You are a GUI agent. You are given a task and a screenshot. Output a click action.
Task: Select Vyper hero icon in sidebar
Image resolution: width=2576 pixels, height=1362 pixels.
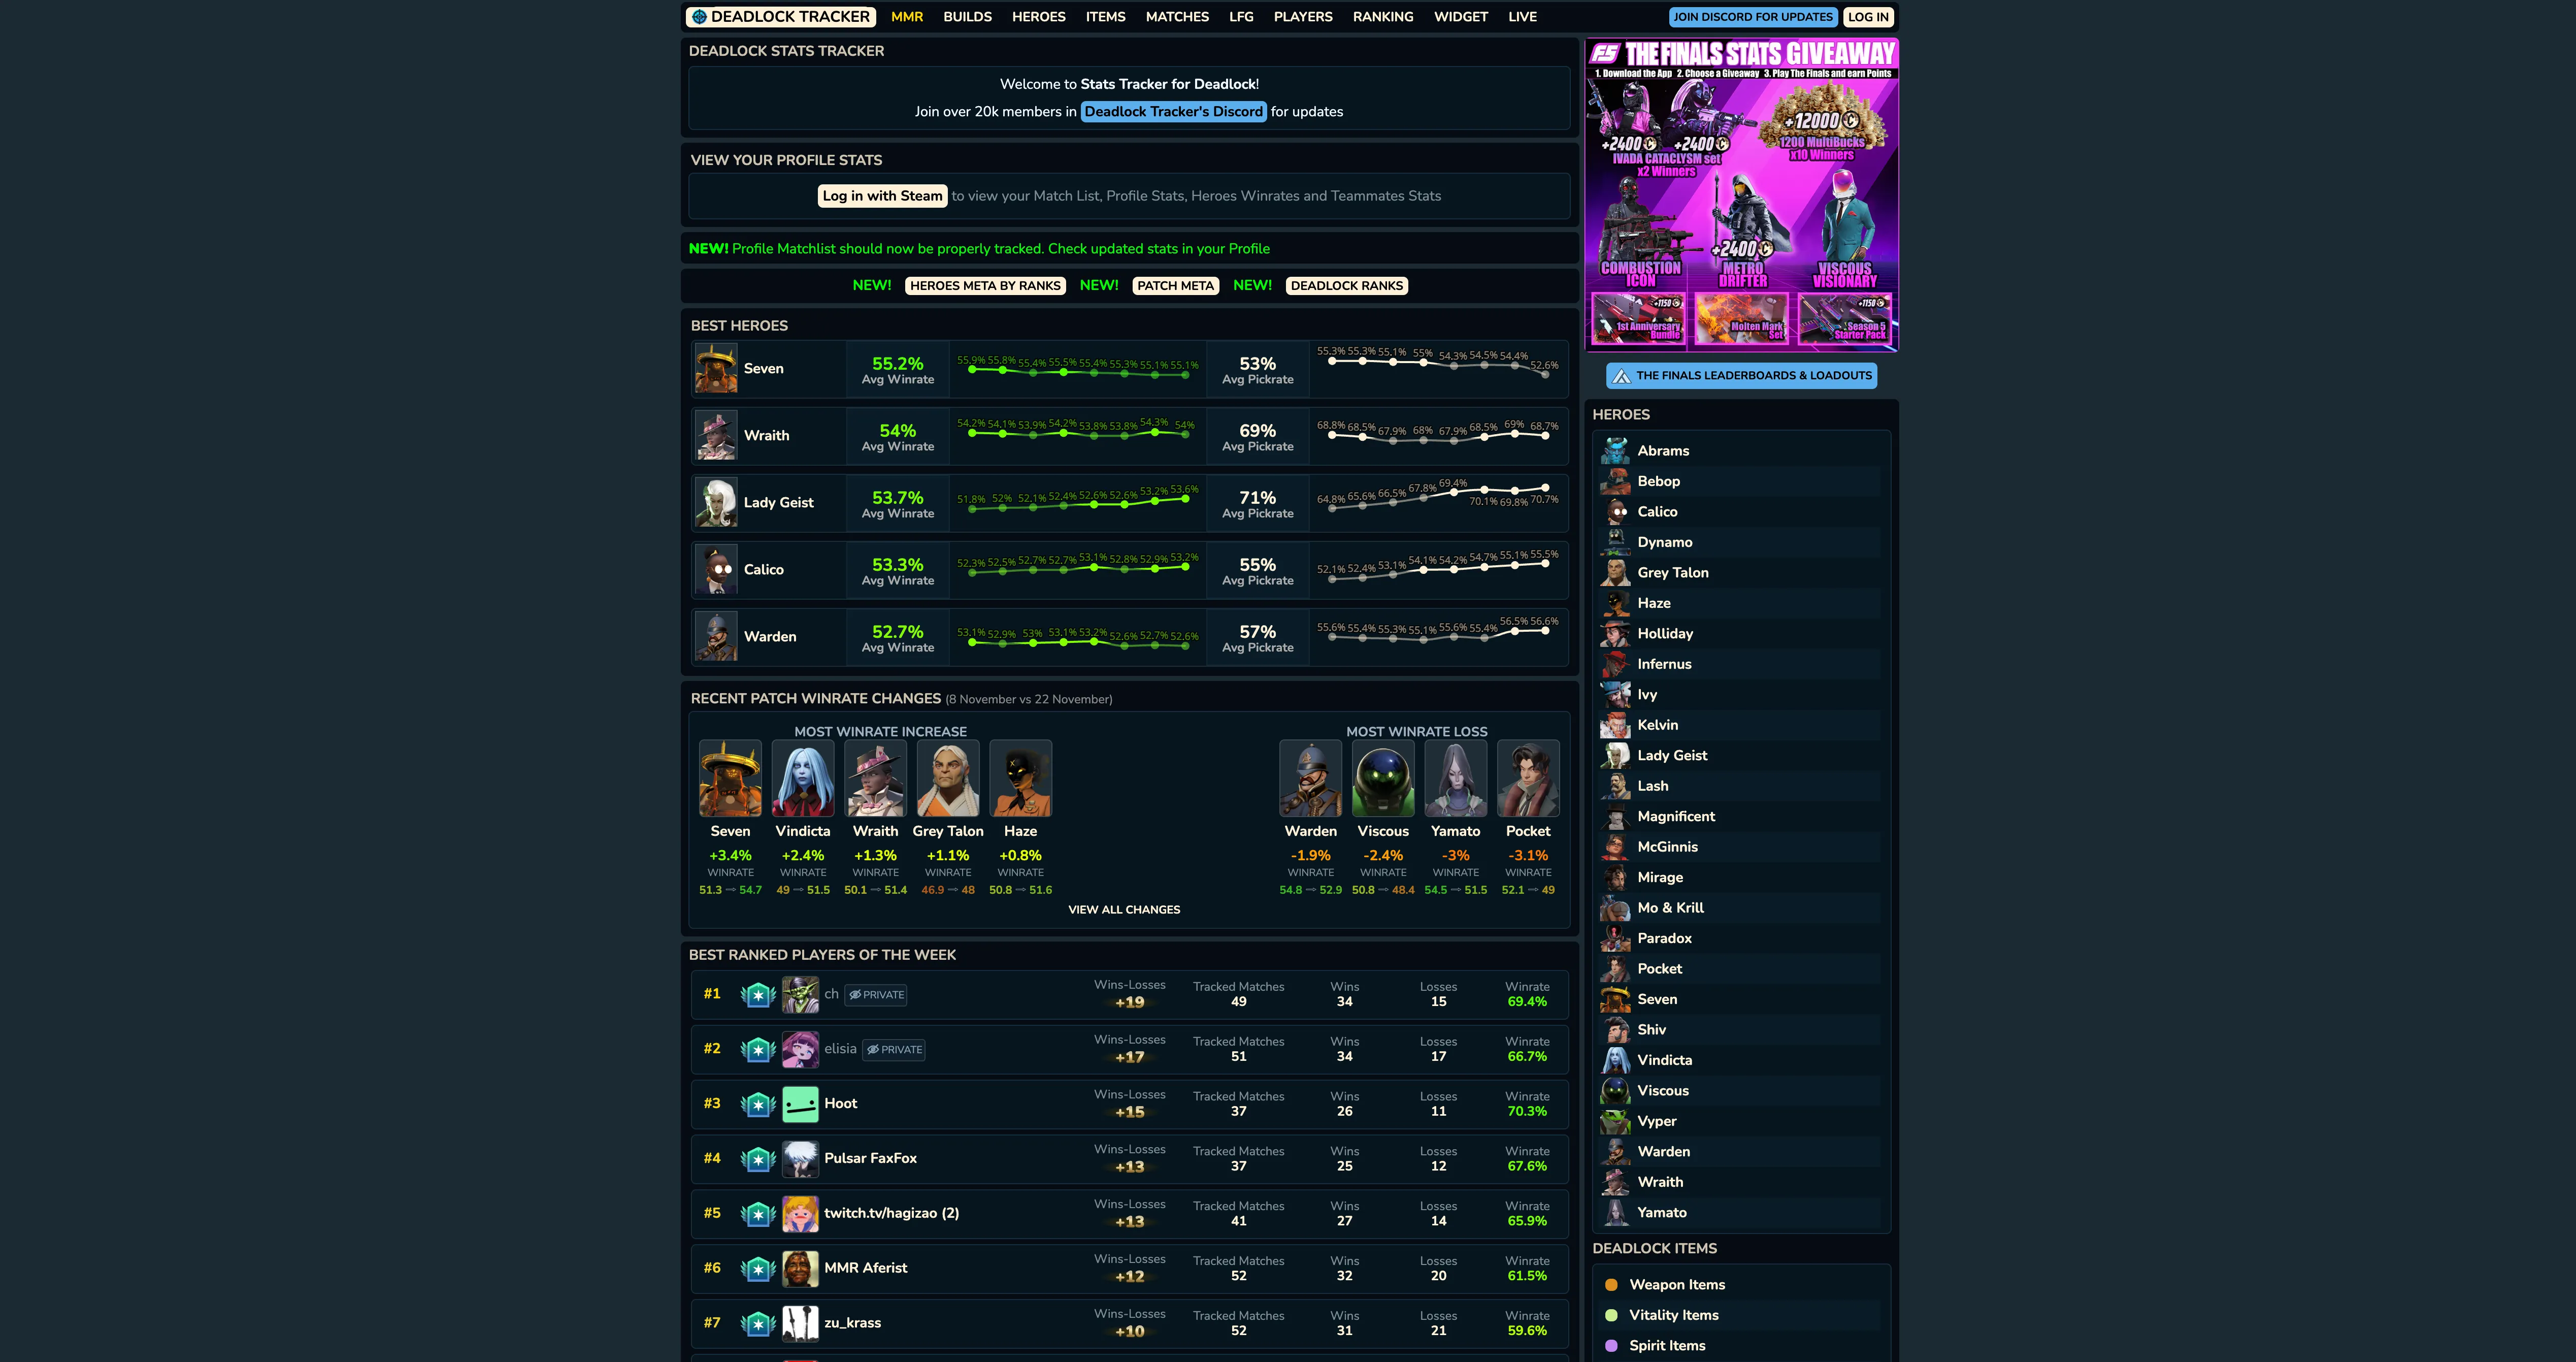1615,1121
